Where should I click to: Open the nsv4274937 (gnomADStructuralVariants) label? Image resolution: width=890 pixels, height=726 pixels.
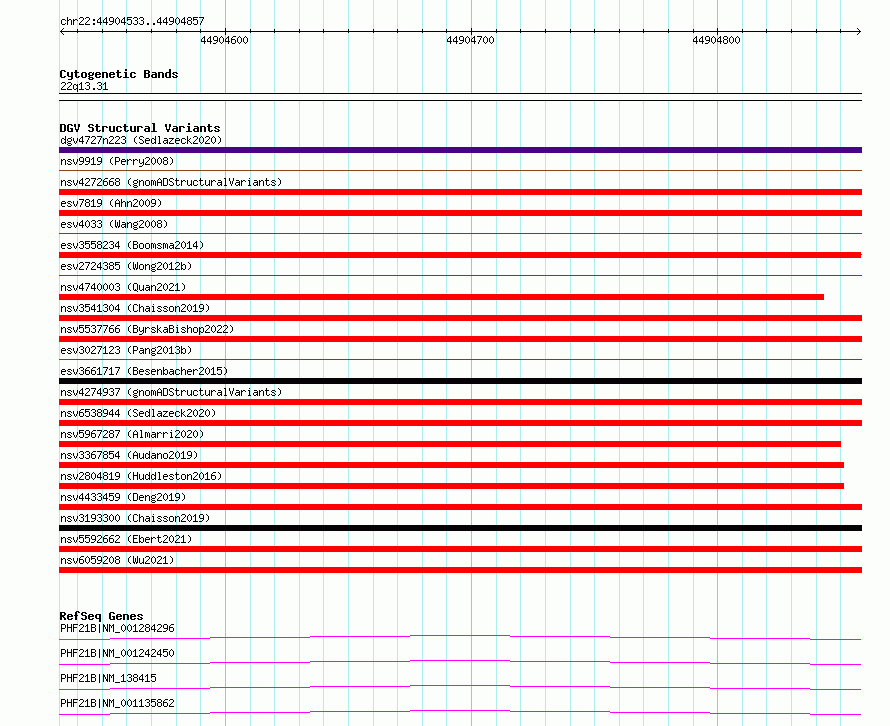(171, 392)
